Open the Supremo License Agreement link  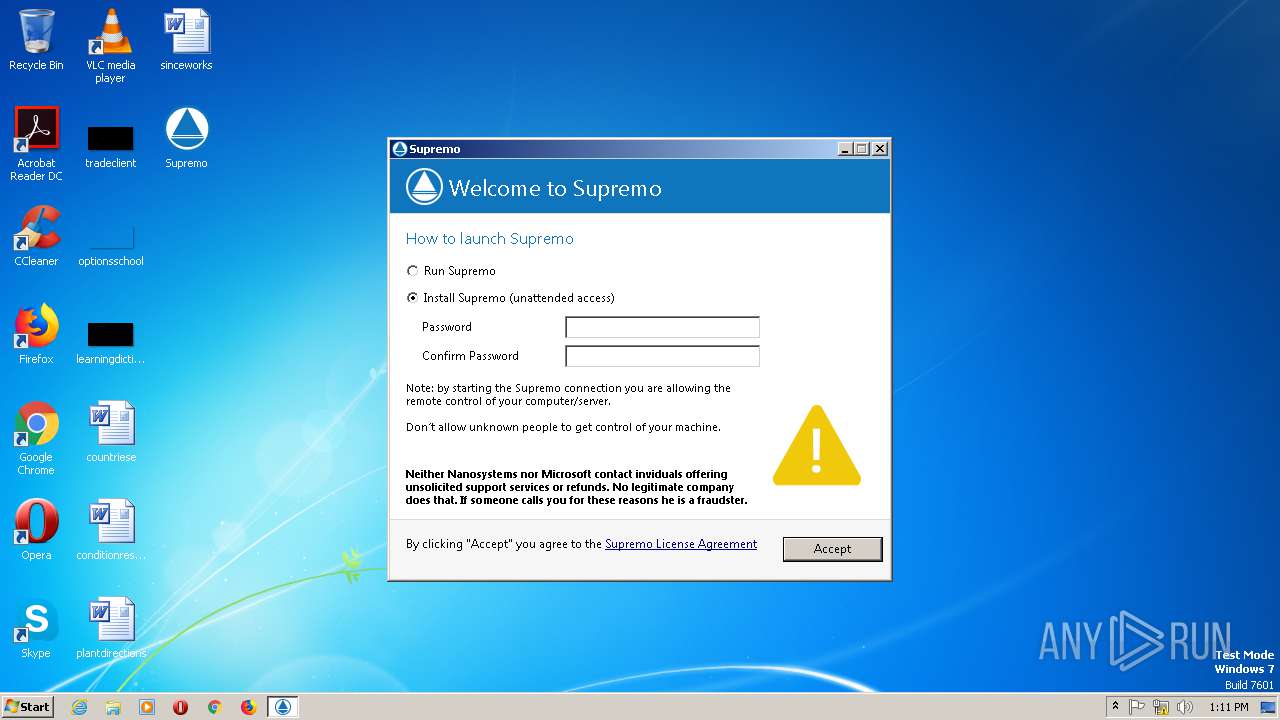(x=681, y=544)
